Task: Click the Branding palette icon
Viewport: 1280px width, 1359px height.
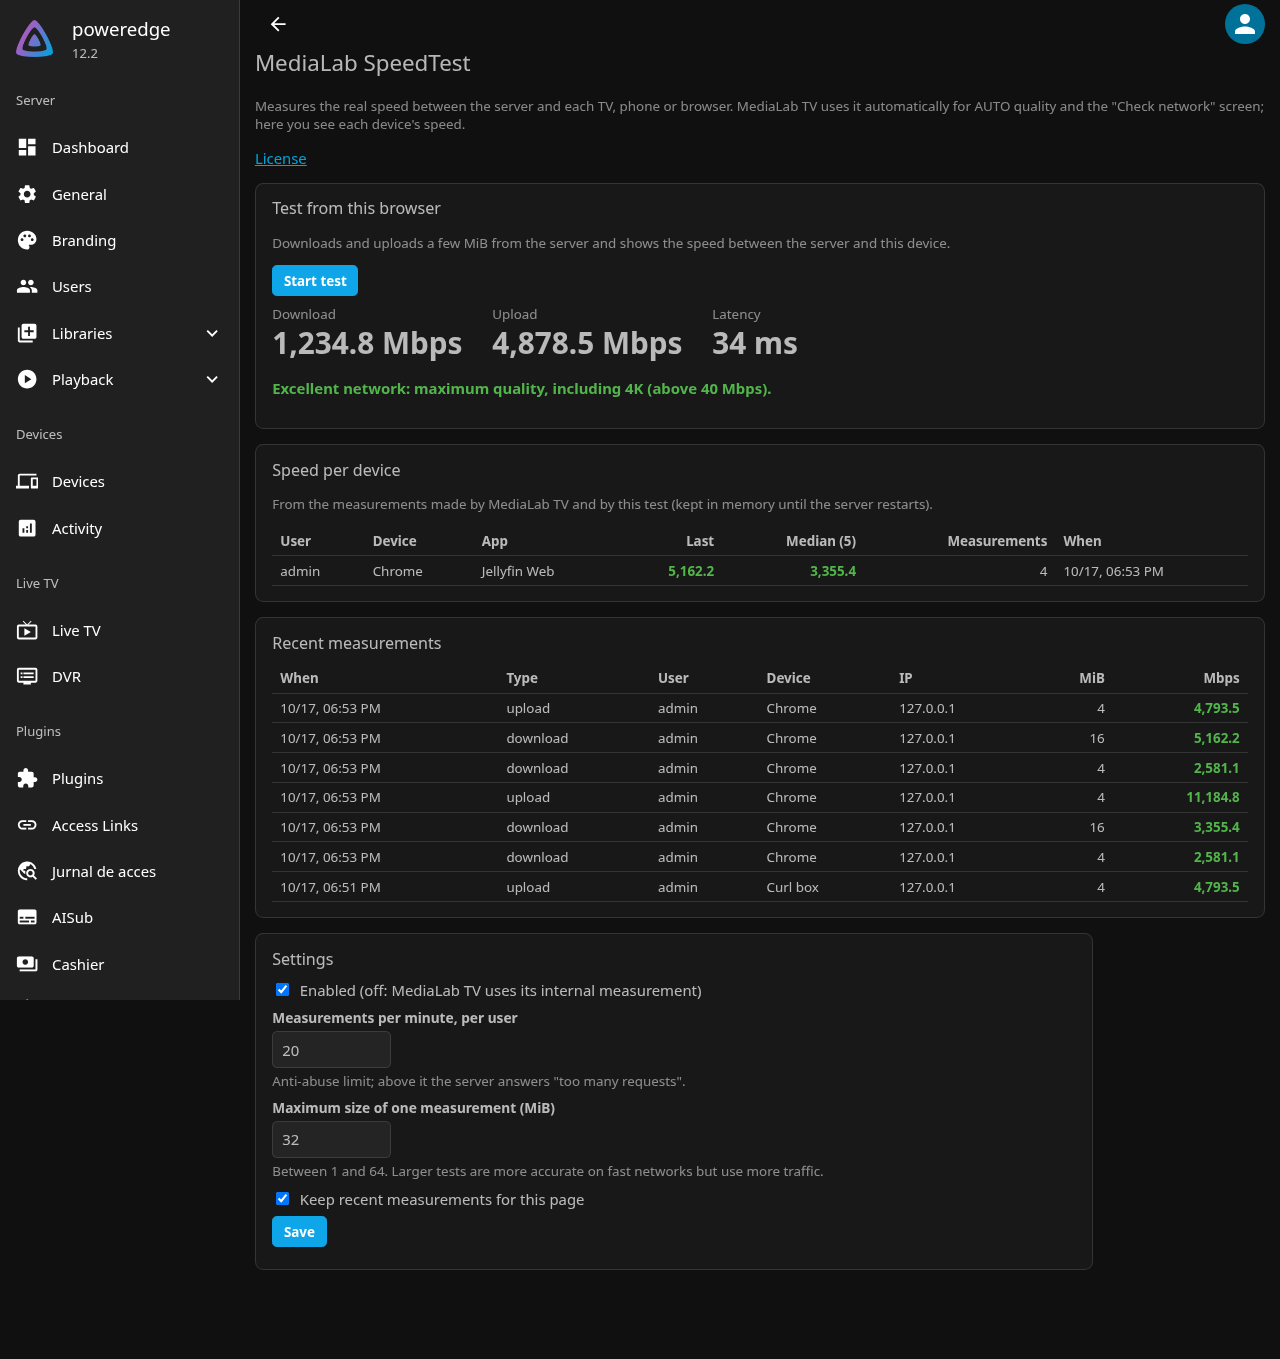Action: click(27, 240)
